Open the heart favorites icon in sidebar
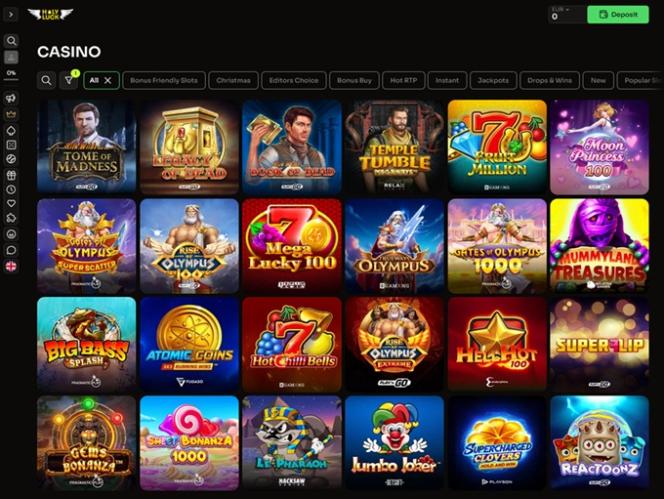This screenshot has width=664, height=499. point(11,203)
